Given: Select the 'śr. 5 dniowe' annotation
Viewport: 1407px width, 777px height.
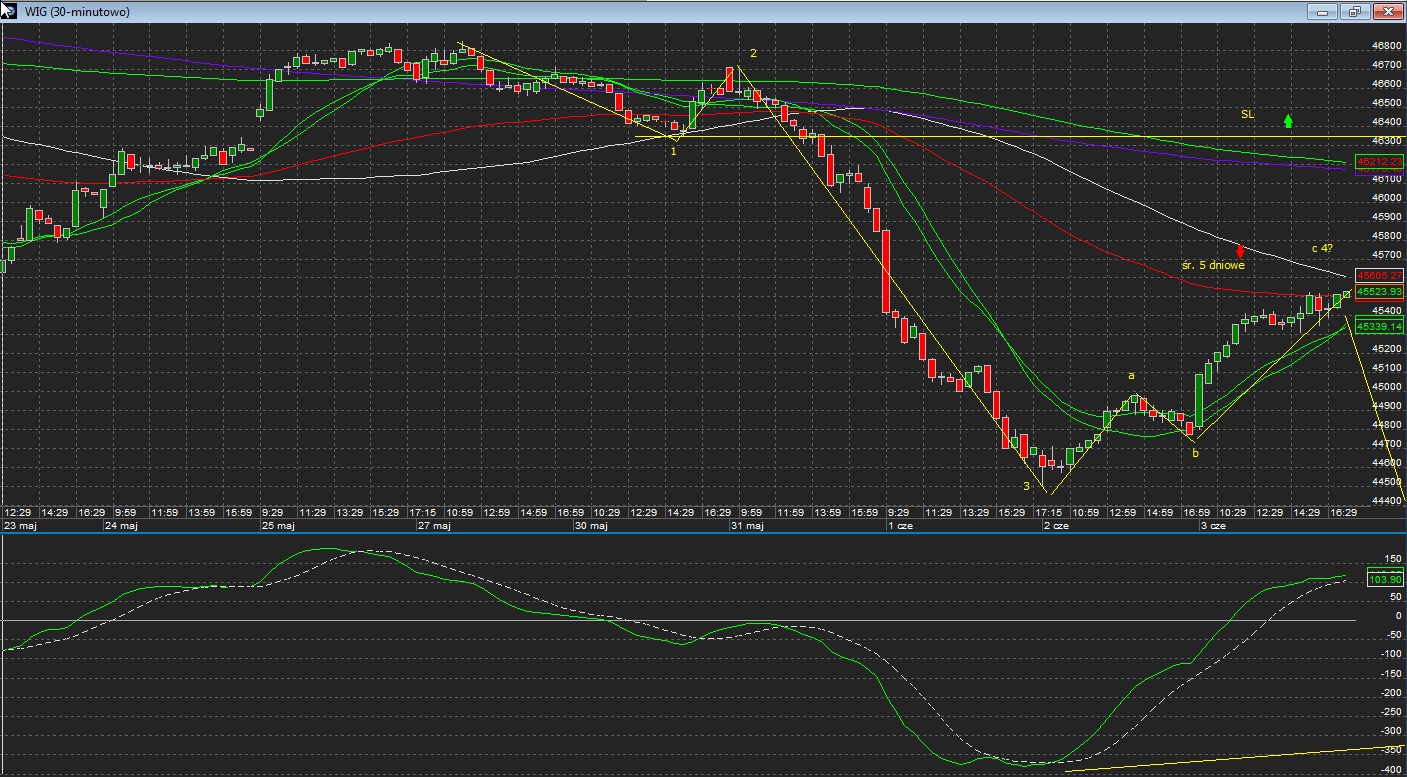Looking at the screenshot, I should point(1212,266).
